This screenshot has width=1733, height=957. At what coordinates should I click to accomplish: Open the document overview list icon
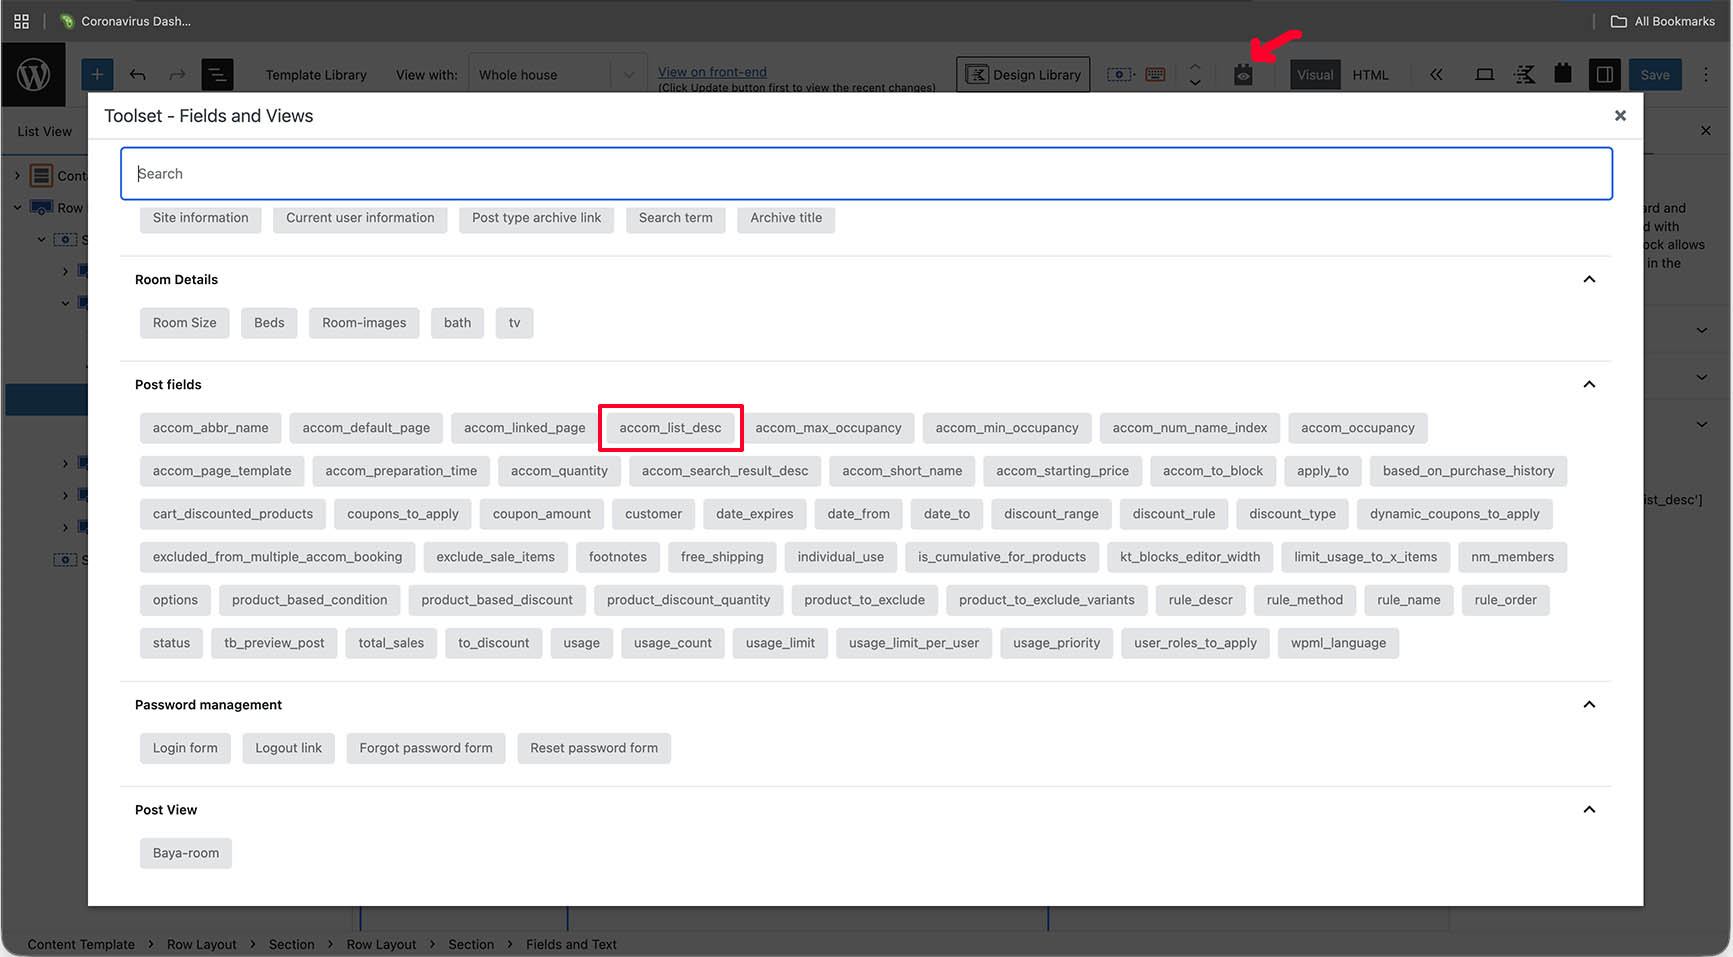tap(217, 74)
